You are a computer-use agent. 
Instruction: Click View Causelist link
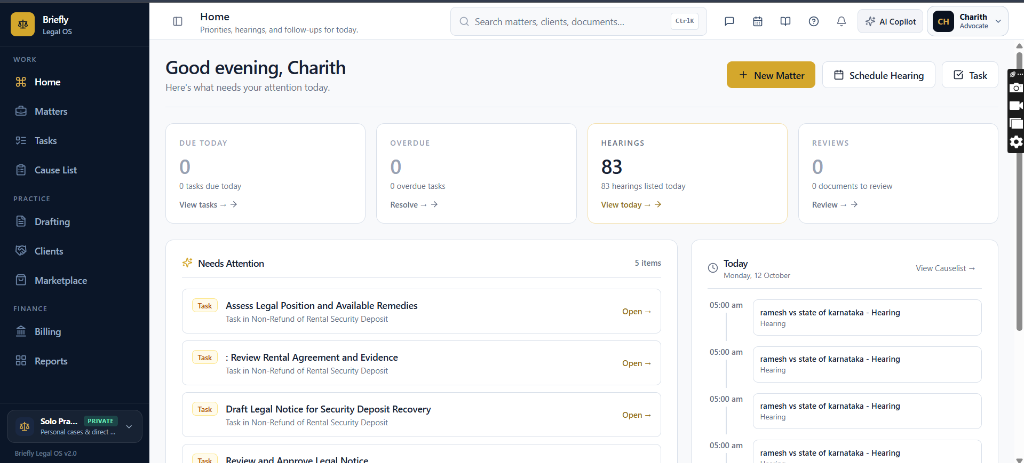946,268
